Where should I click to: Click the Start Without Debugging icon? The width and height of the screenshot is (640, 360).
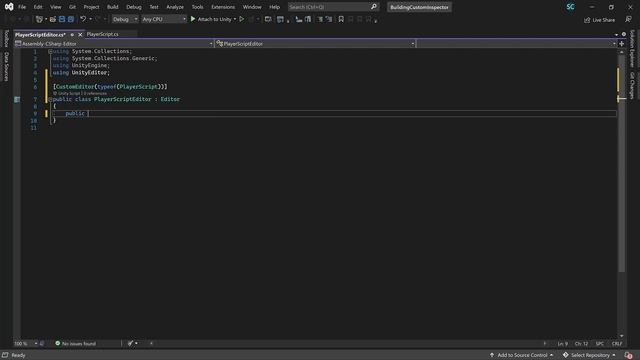pyautogui.click(x=242, y=19)
